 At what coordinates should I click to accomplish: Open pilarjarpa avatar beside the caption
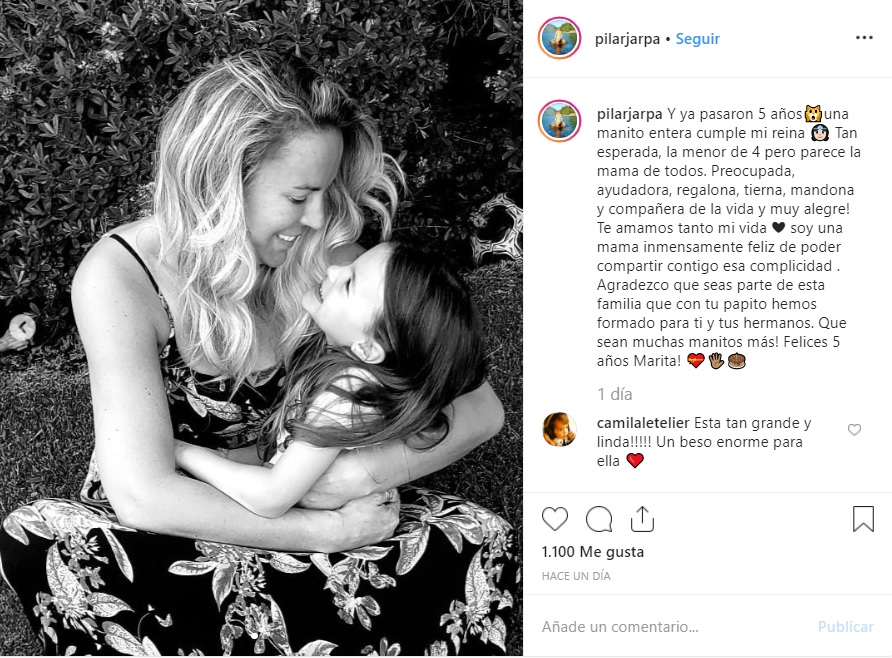tap(559, 121)
